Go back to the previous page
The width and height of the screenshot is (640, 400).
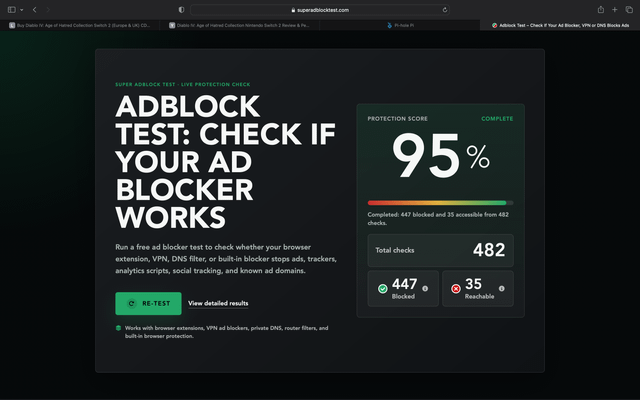click(x=35, y=10)
